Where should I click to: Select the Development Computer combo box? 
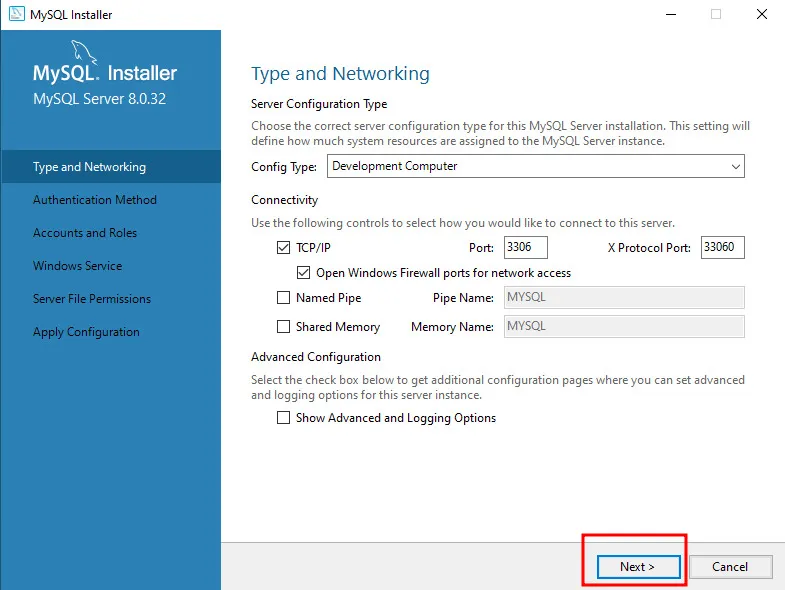[536, 166]
